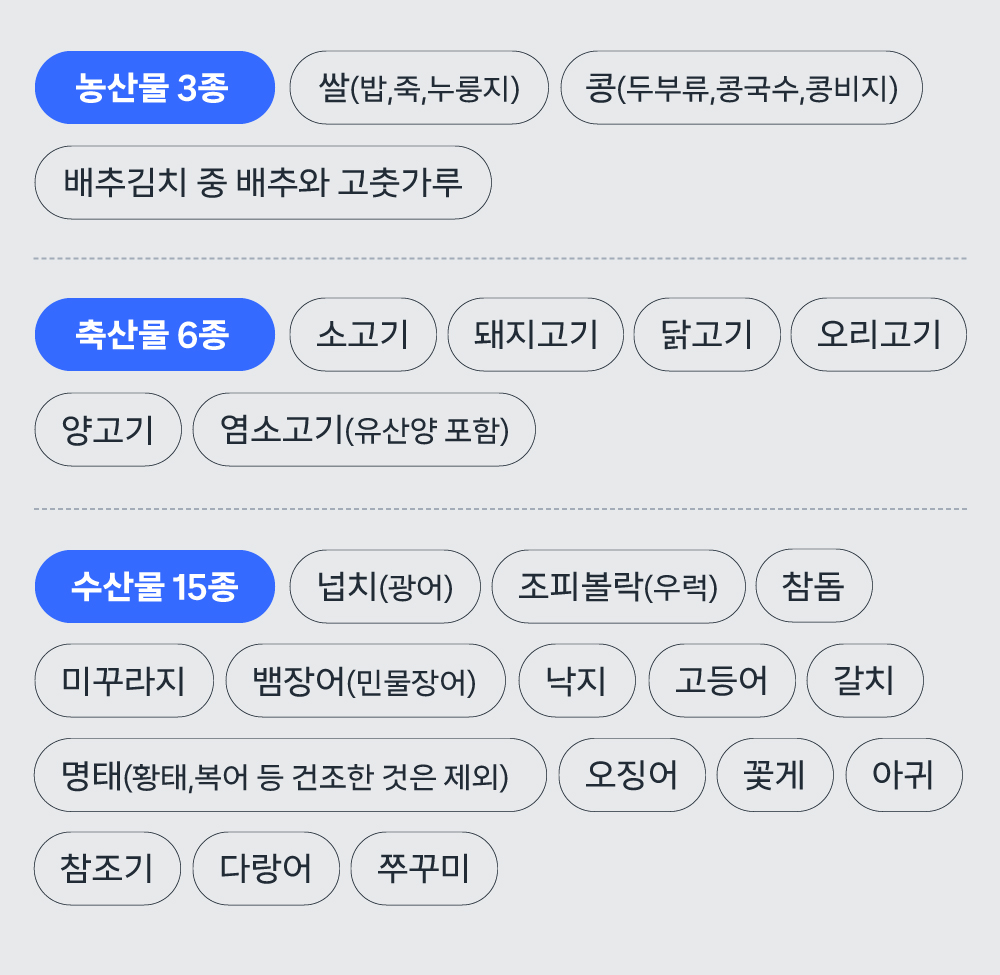This screenshot has height=975, width=1000.
Task: Click the 양고기 chip
Action: click(x=108, y=429)
